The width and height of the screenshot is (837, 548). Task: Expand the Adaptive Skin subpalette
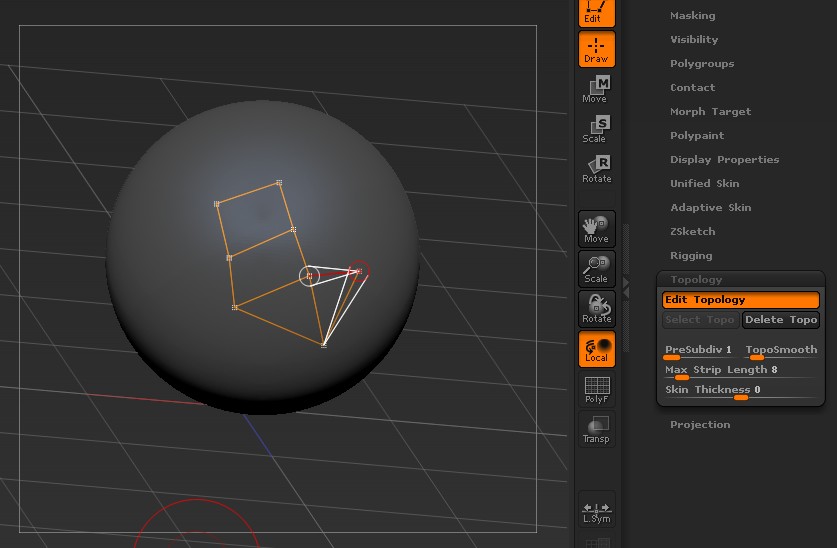(710, 208)
